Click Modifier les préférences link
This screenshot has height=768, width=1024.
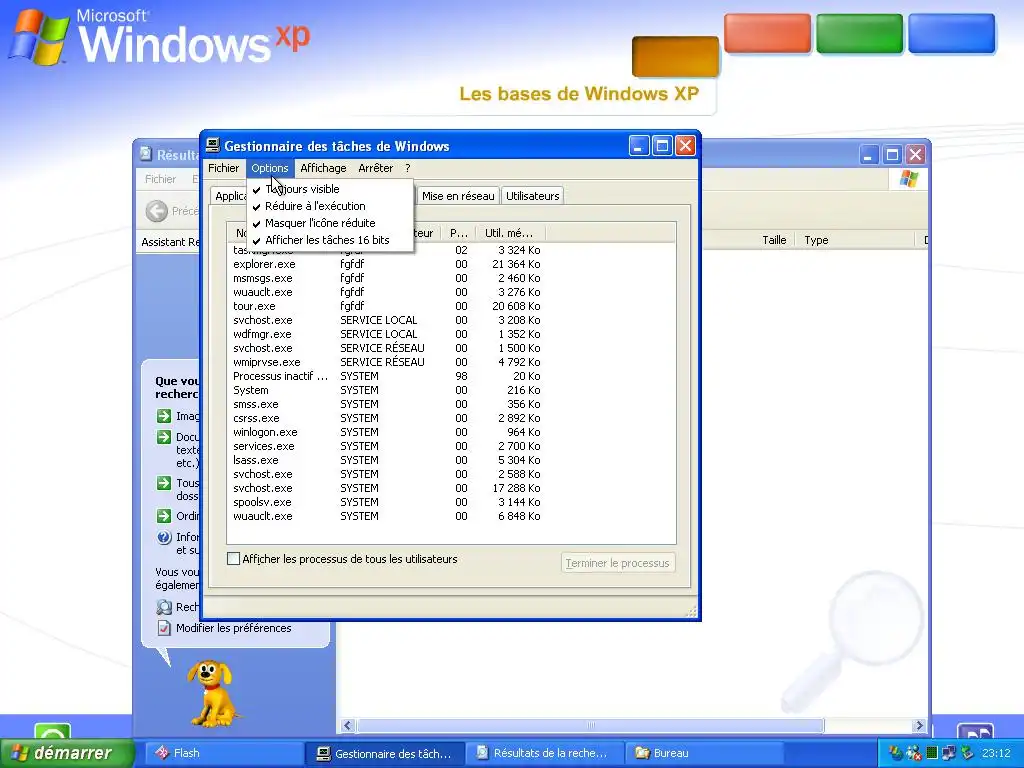pos(234,628)
